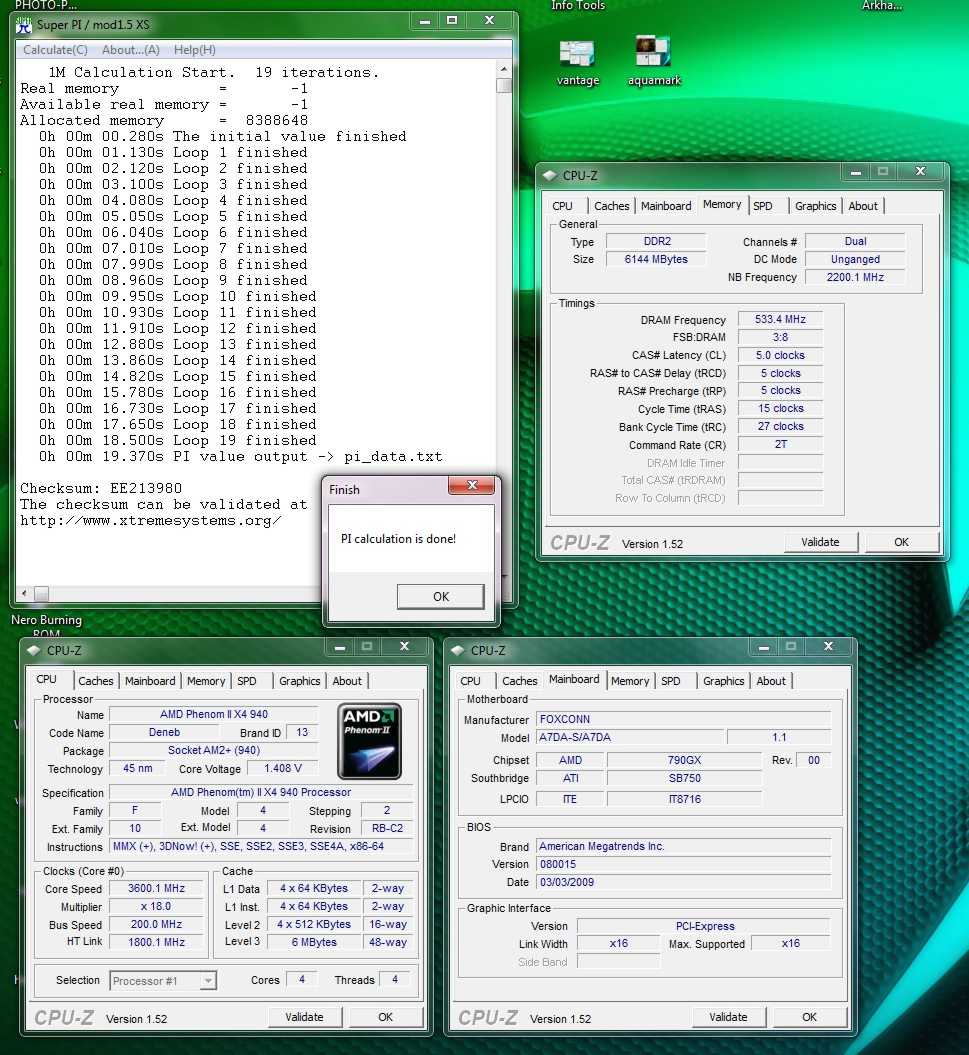
Task: Click the BIOS Date value 03/03/2009
Action: (683, 882)
